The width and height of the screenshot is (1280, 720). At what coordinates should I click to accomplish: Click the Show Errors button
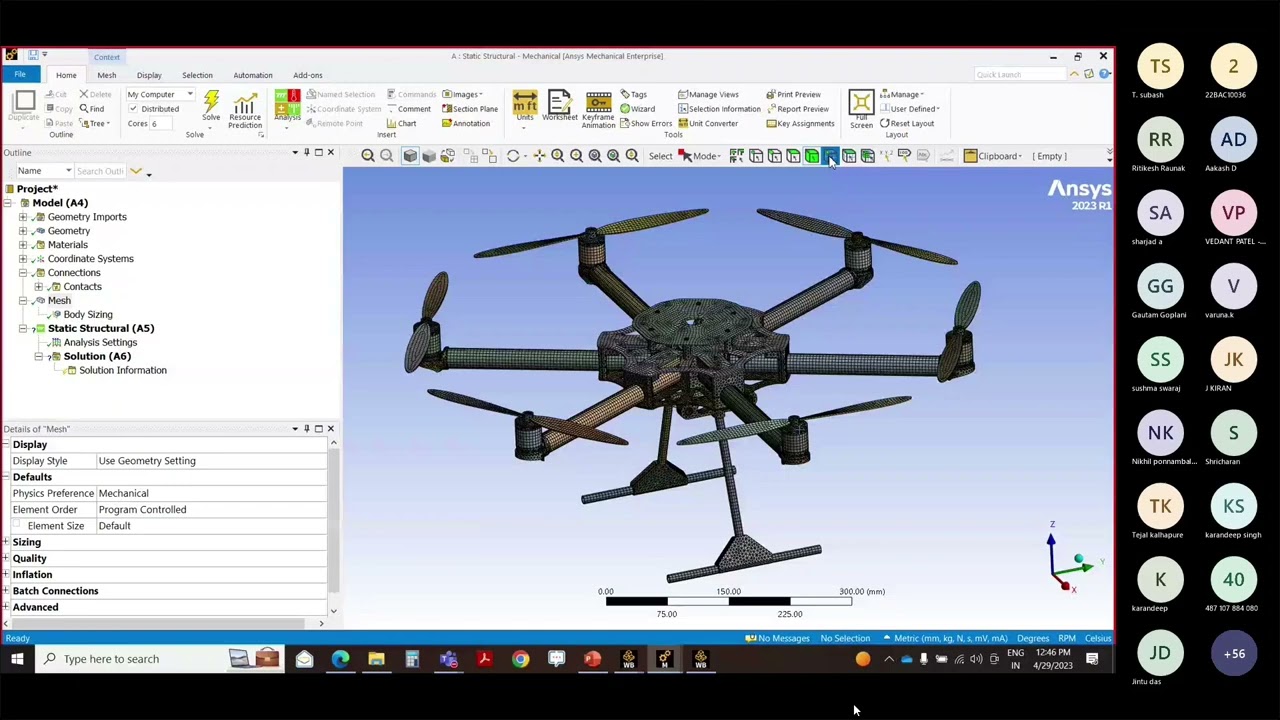tap(646, 124)
